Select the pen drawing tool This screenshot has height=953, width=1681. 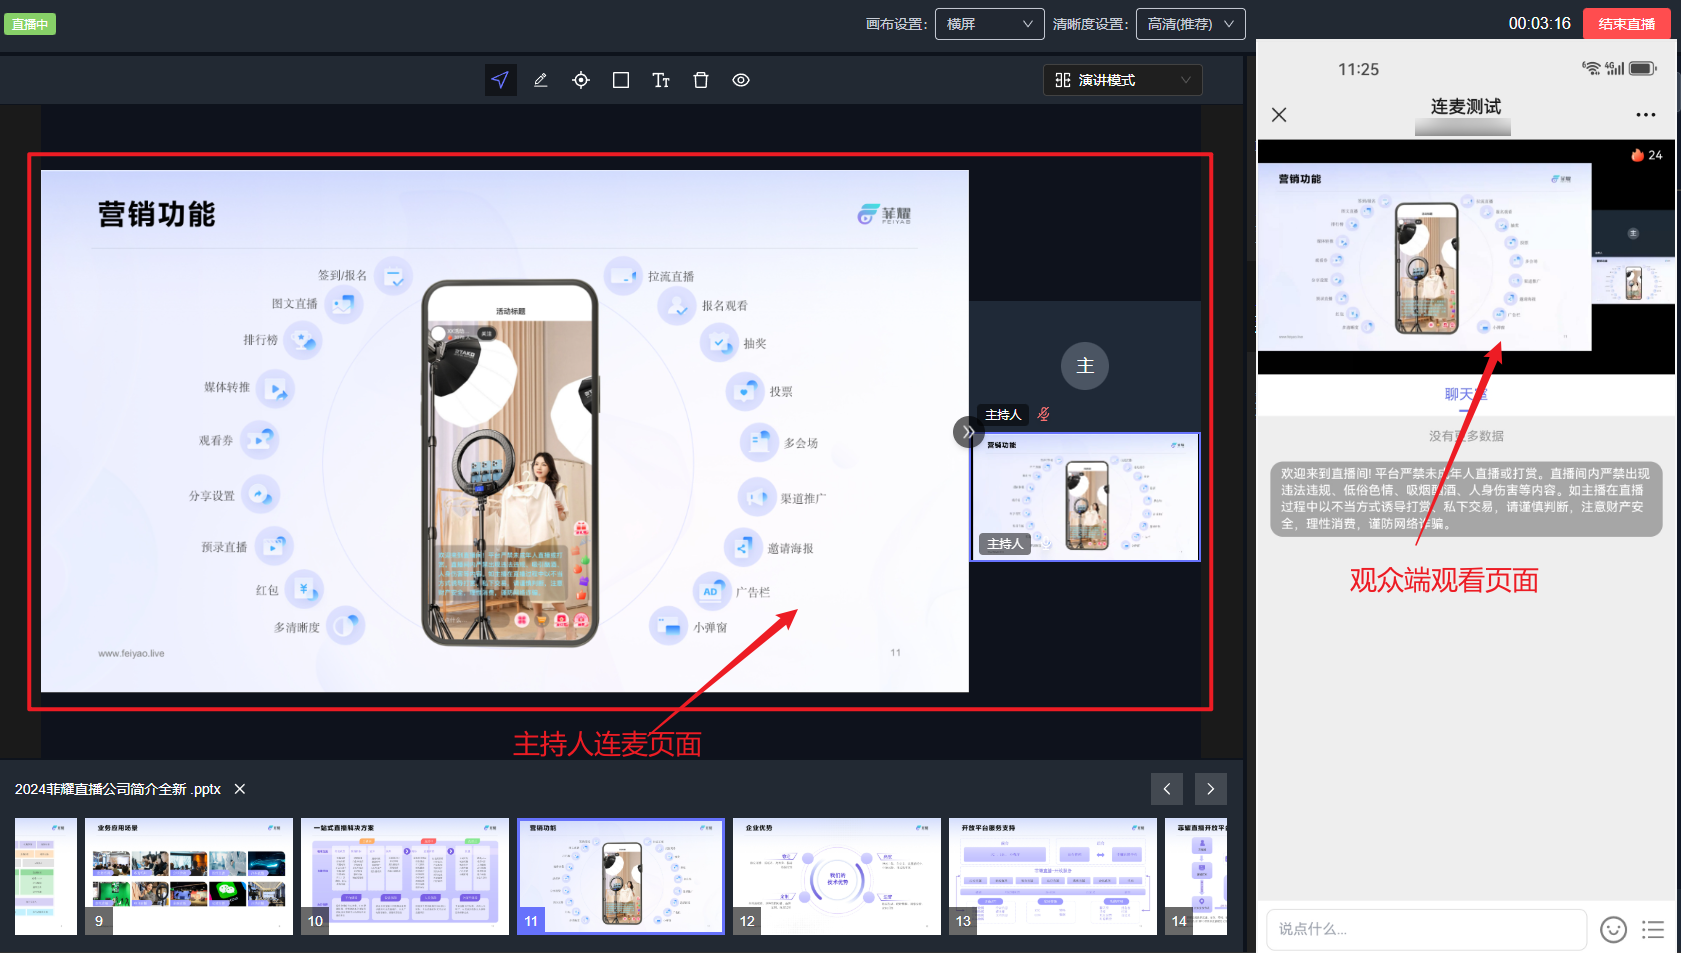point(541,80)
